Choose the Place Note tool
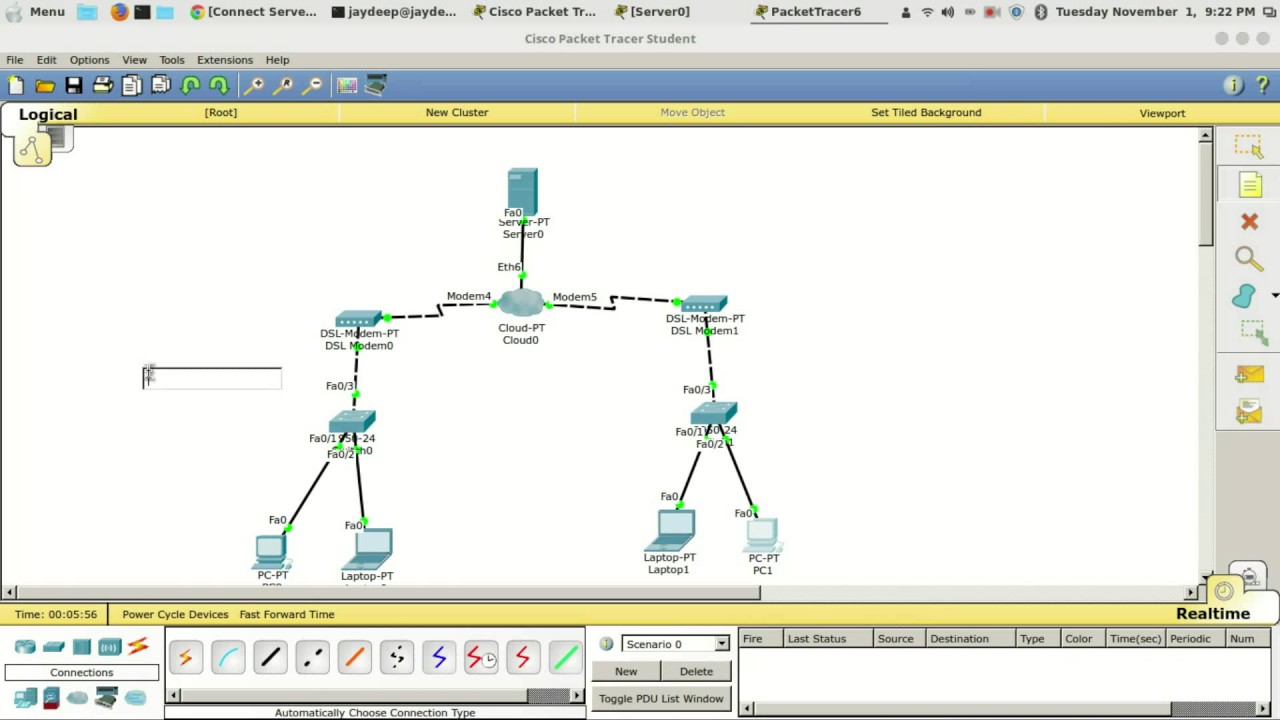 click(1249, 184)
